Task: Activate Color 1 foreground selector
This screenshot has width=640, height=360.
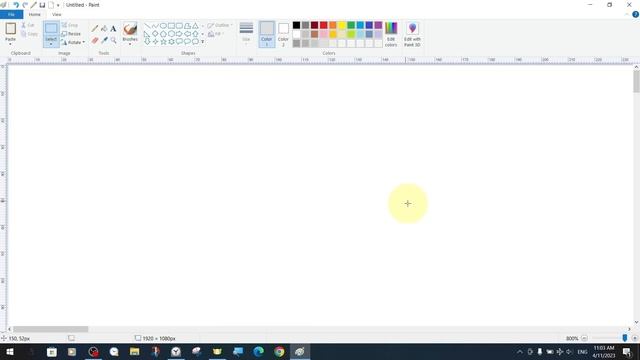Action: pyautogui.click(x=267, y=34)
